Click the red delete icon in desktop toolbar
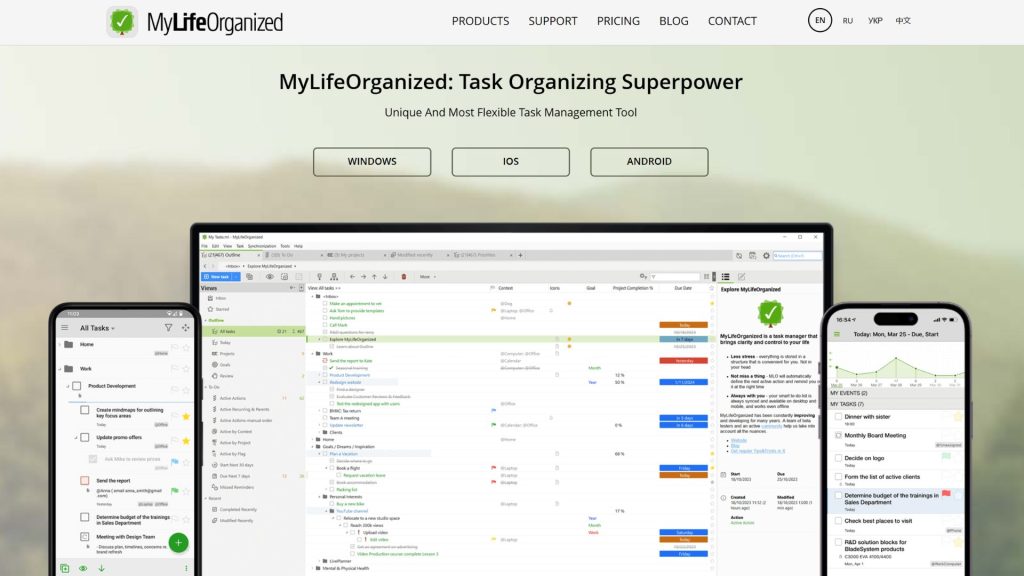This screenshot has width=1024, height=576. click(404, 277)
